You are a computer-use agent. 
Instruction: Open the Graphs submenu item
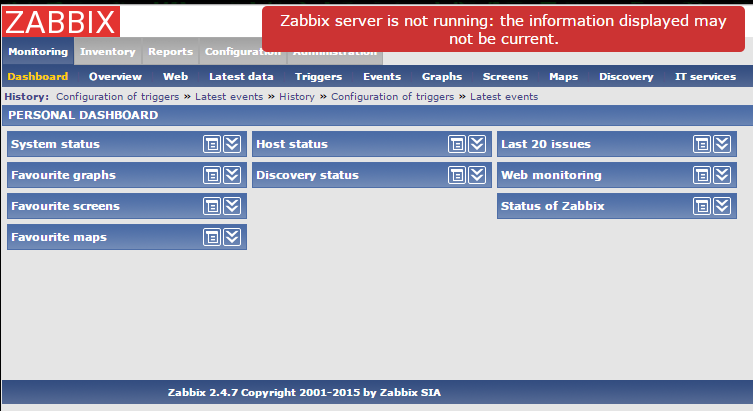pyautogui.click(x=442, y=76)
